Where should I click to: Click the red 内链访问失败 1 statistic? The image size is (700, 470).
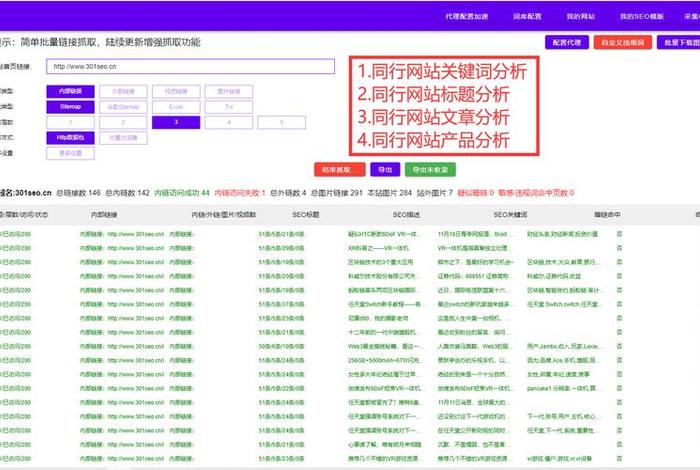coord(240,193)
